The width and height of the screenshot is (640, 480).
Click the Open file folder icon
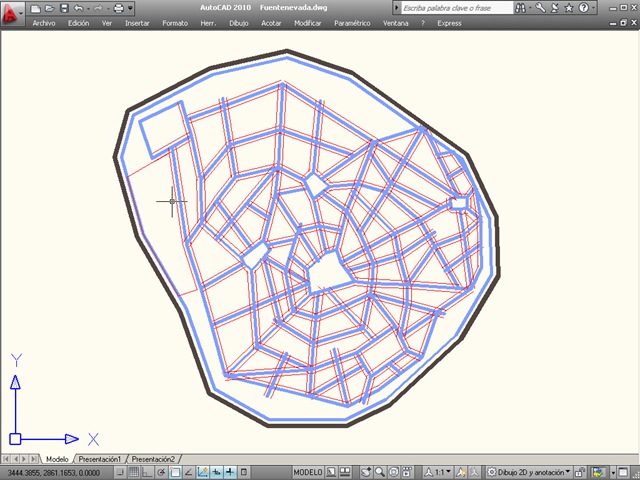(x=49, y=8)
